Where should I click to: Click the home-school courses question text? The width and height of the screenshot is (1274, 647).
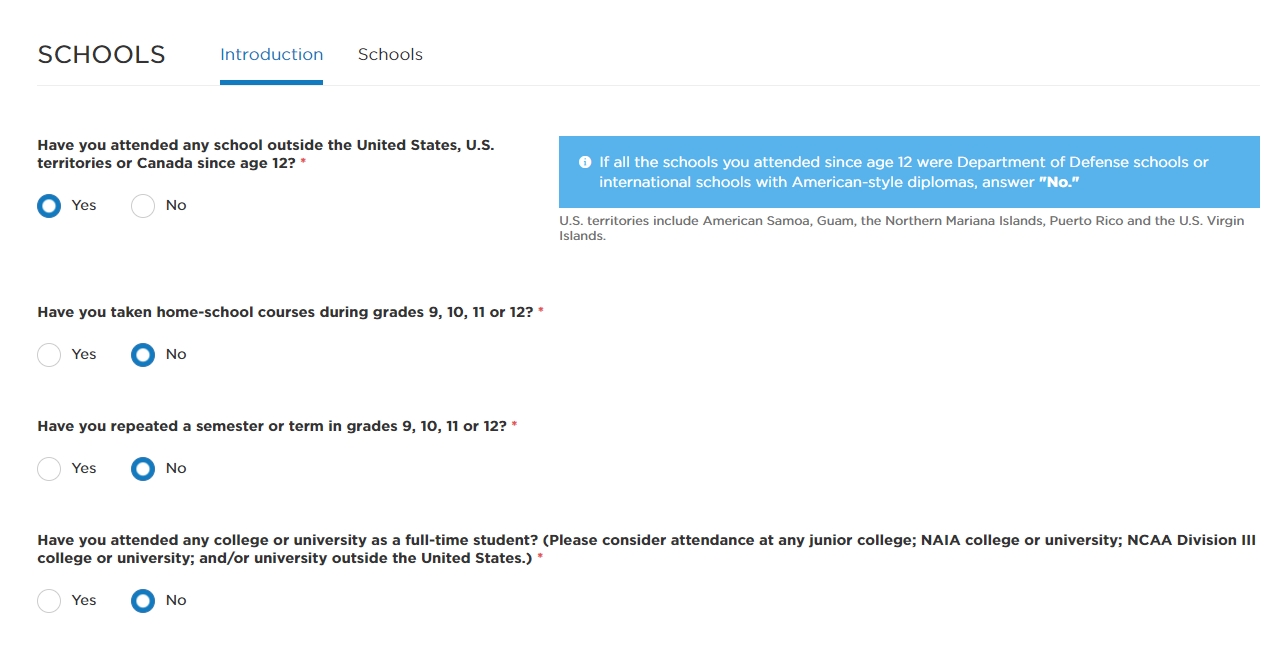[x=285, y=312]
